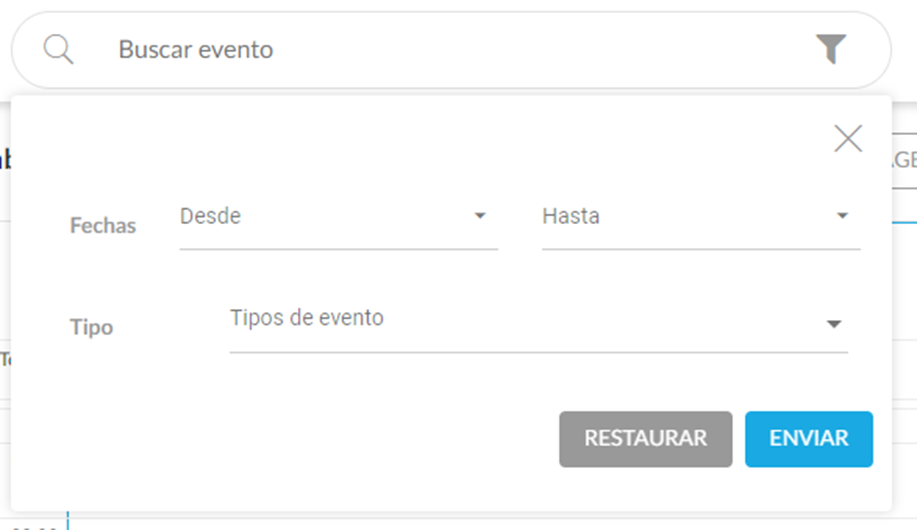The width and height of the screenshot is (917, 530).
Task: Click the blue timeline marker line at bottom left
Action: [68, 521]
